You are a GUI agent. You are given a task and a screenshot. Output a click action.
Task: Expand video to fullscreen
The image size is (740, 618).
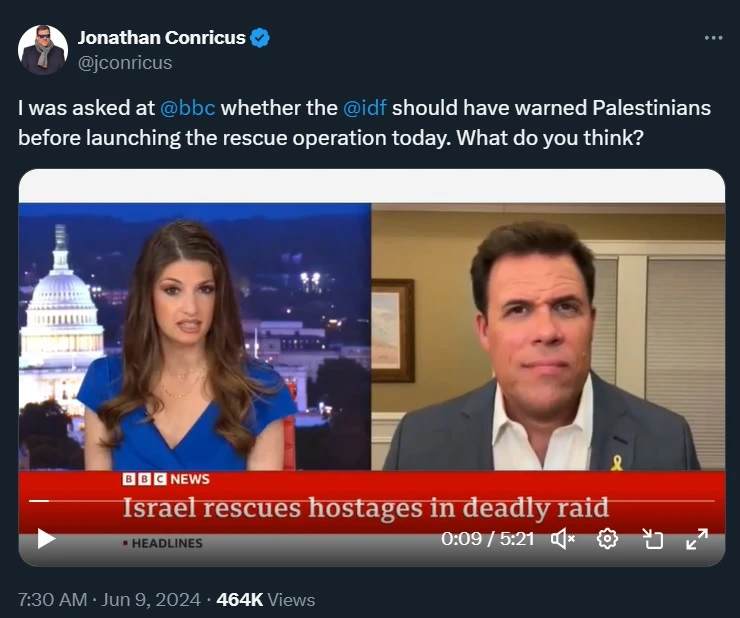click(x=697, y=539)
